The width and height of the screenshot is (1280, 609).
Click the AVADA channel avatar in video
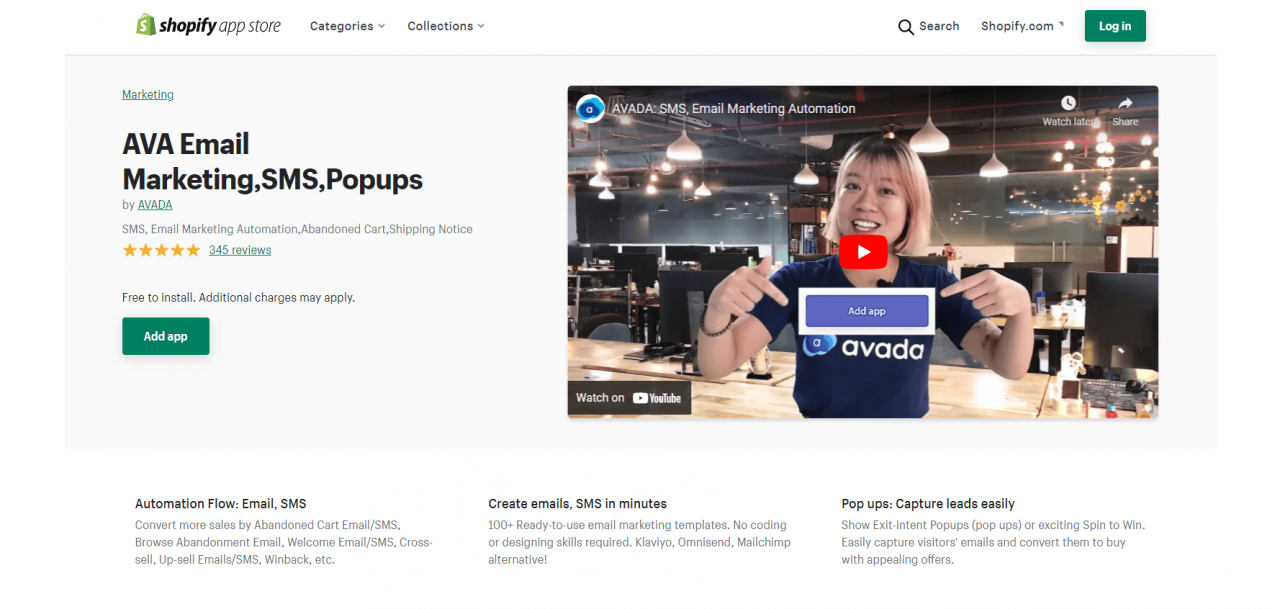(591, 108)
